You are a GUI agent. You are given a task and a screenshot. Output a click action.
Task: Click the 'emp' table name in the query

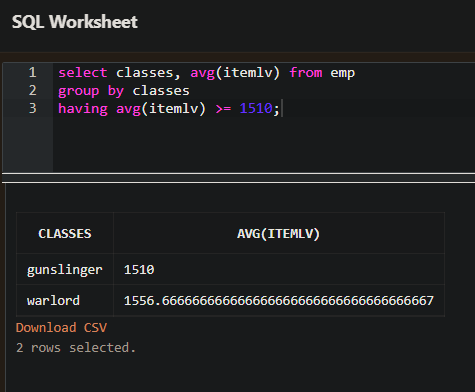[343, 73]
